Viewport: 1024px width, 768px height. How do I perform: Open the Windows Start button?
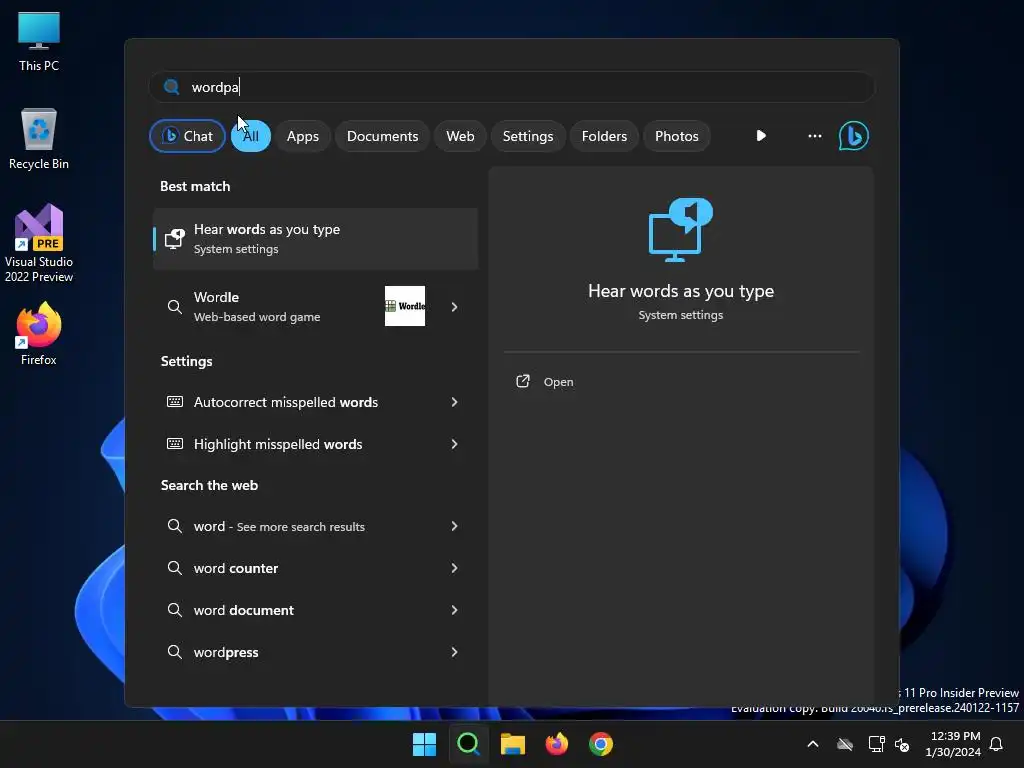[424, 744]
